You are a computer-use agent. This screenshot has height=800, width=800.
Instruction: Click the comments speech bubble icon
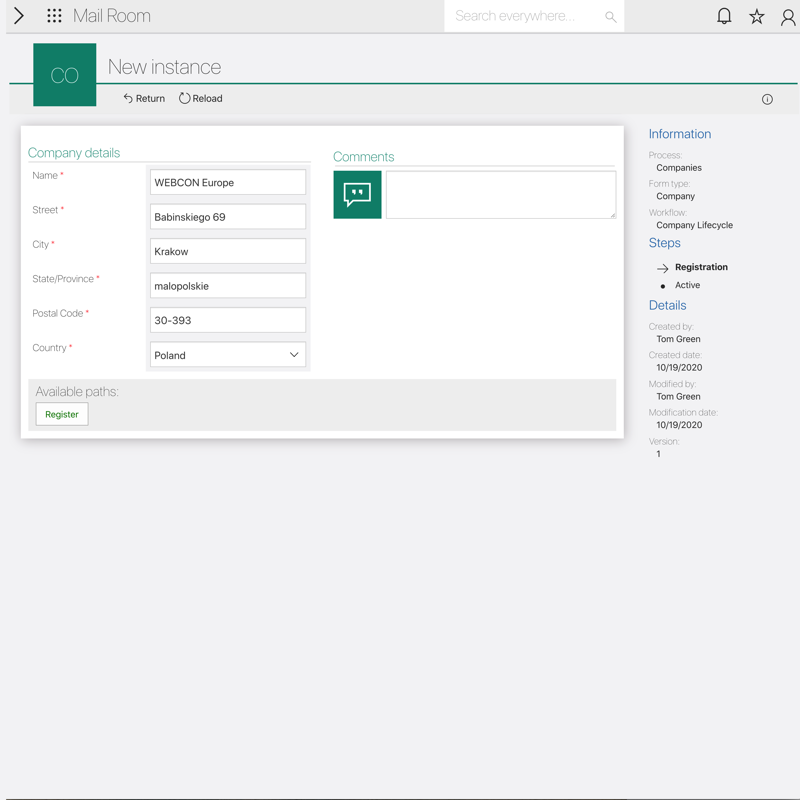click(x=357, y=194)
